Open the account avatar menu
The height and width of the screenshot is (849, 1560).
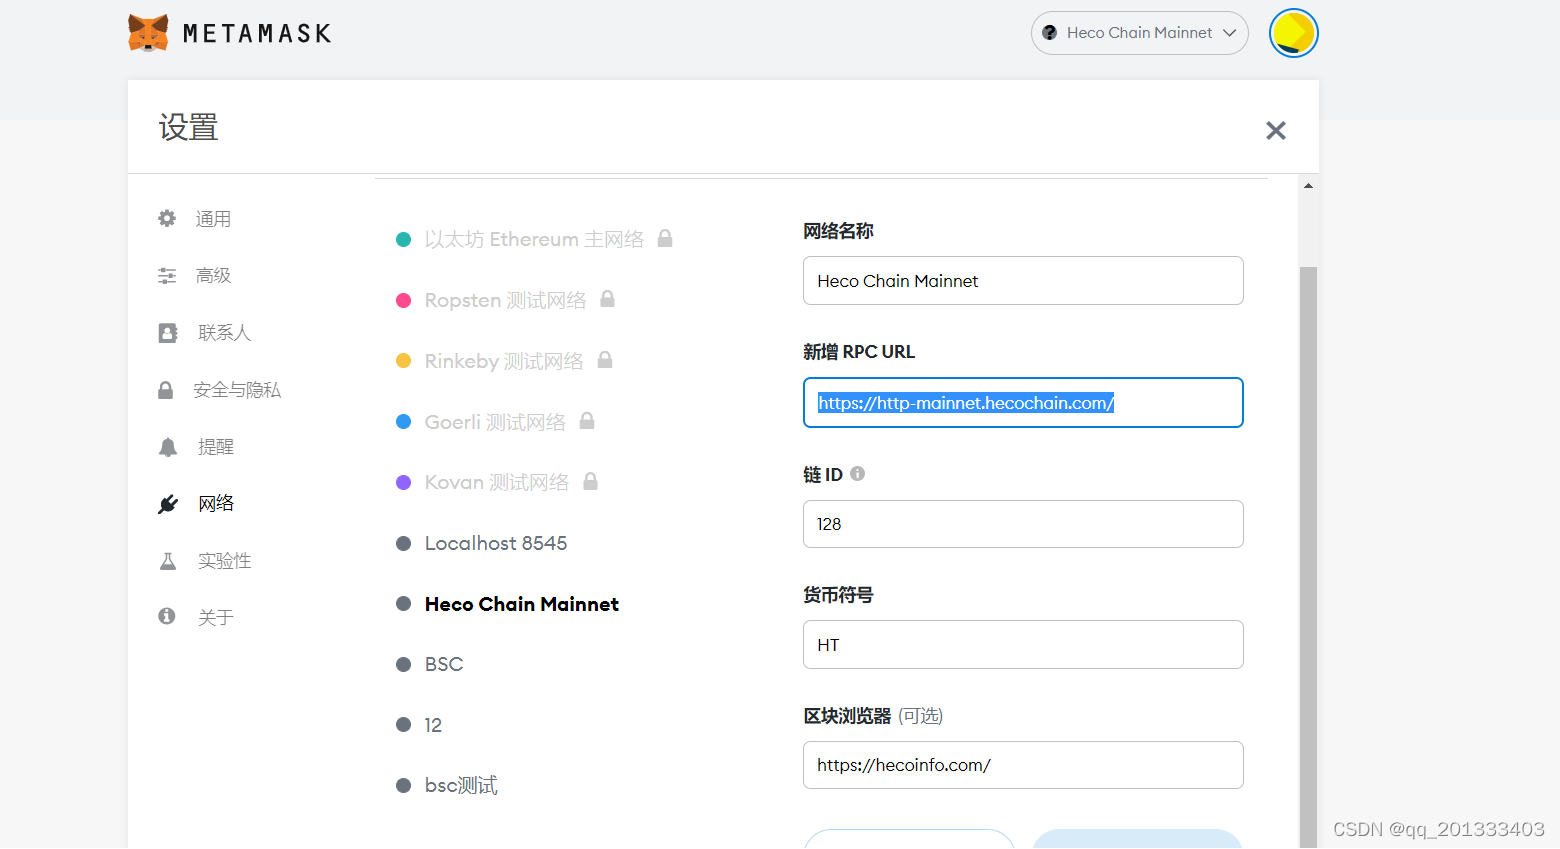[1293, 33]
